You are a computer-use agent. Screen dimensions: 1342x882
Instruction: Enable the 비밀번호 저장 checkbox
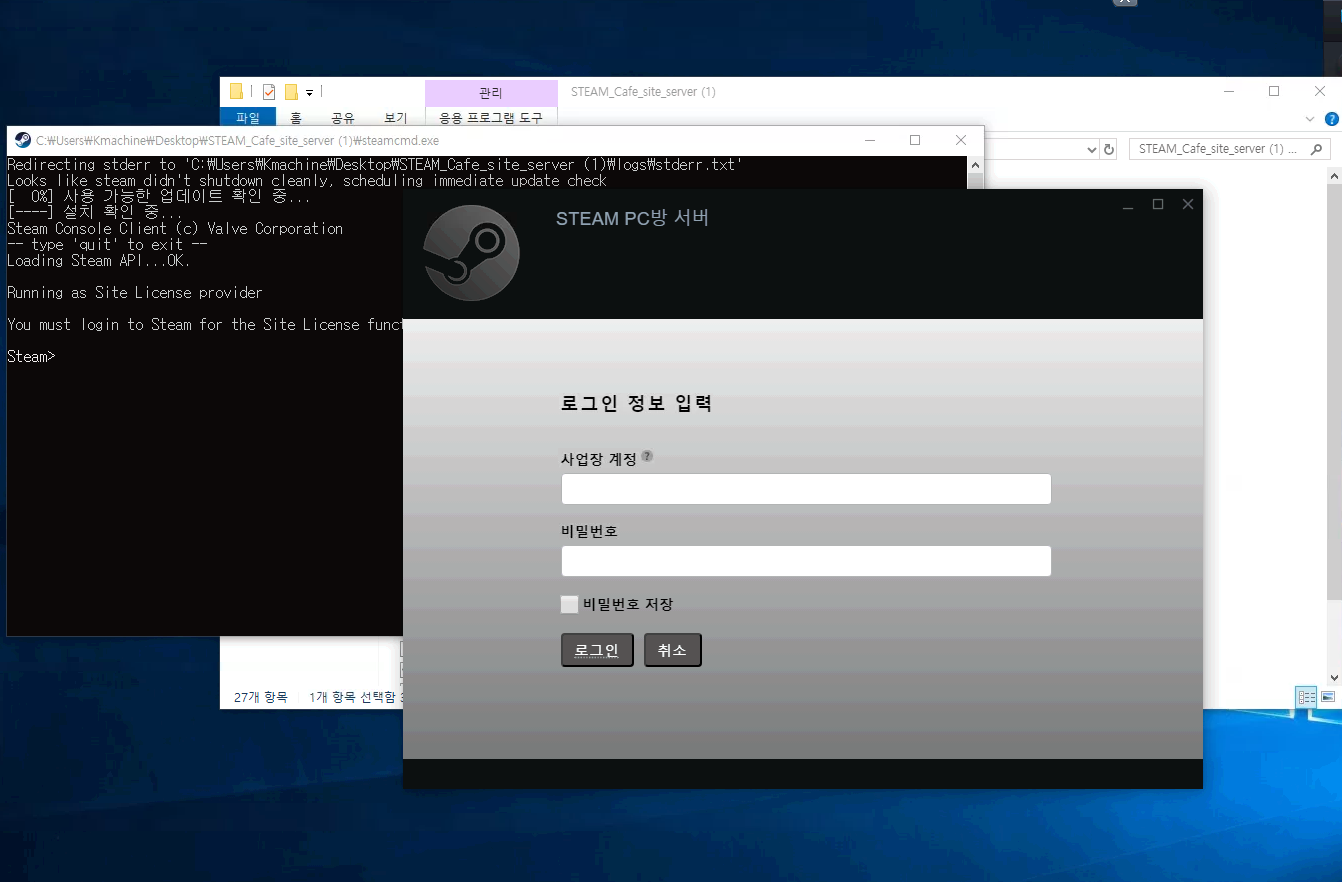coord(569,604)
